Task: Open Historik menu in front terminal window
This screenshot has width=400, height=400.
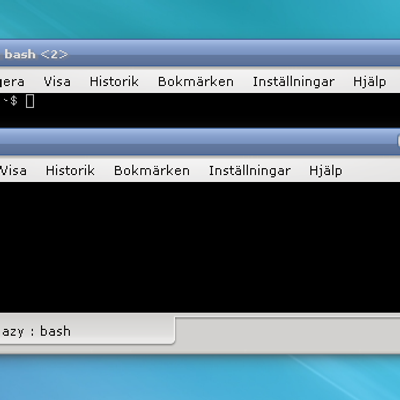Action: point(70,171)
